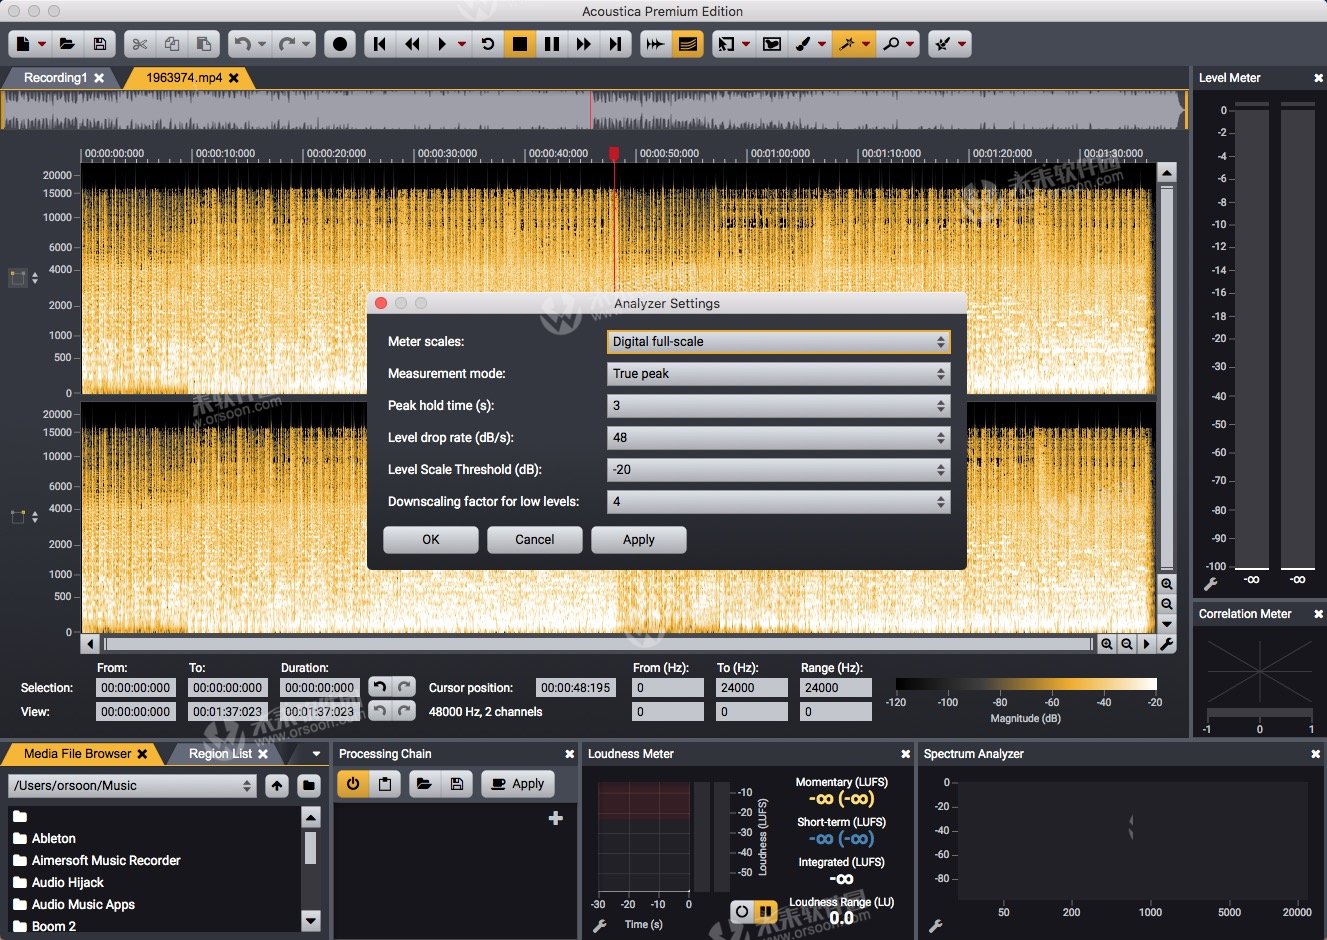Open an audio file via folder icon

67,44
